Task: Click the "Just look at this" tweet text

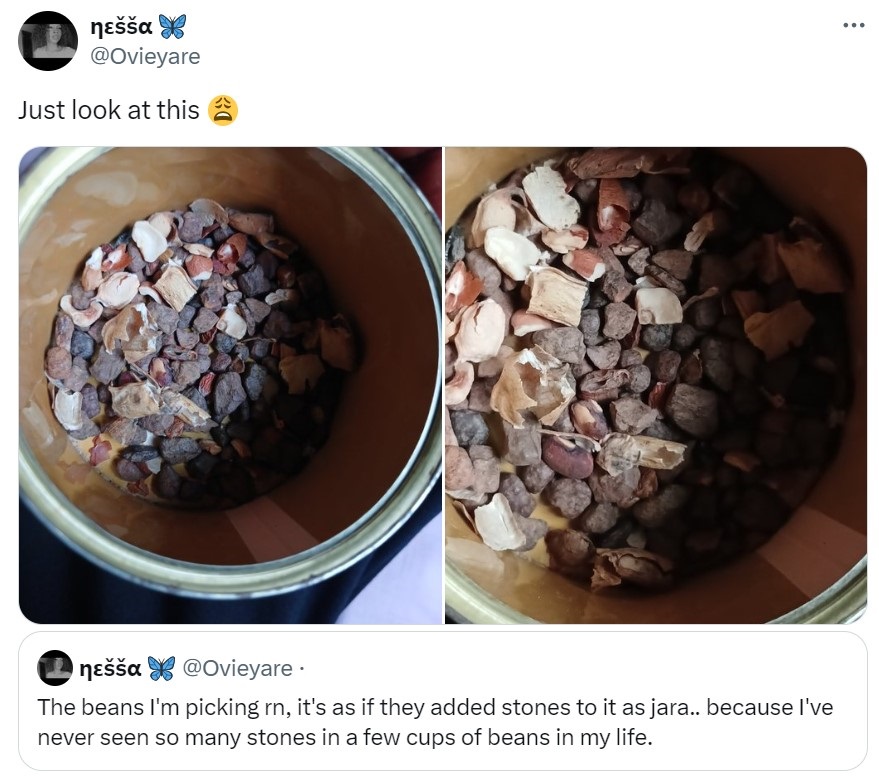Action: coord(109,110)
